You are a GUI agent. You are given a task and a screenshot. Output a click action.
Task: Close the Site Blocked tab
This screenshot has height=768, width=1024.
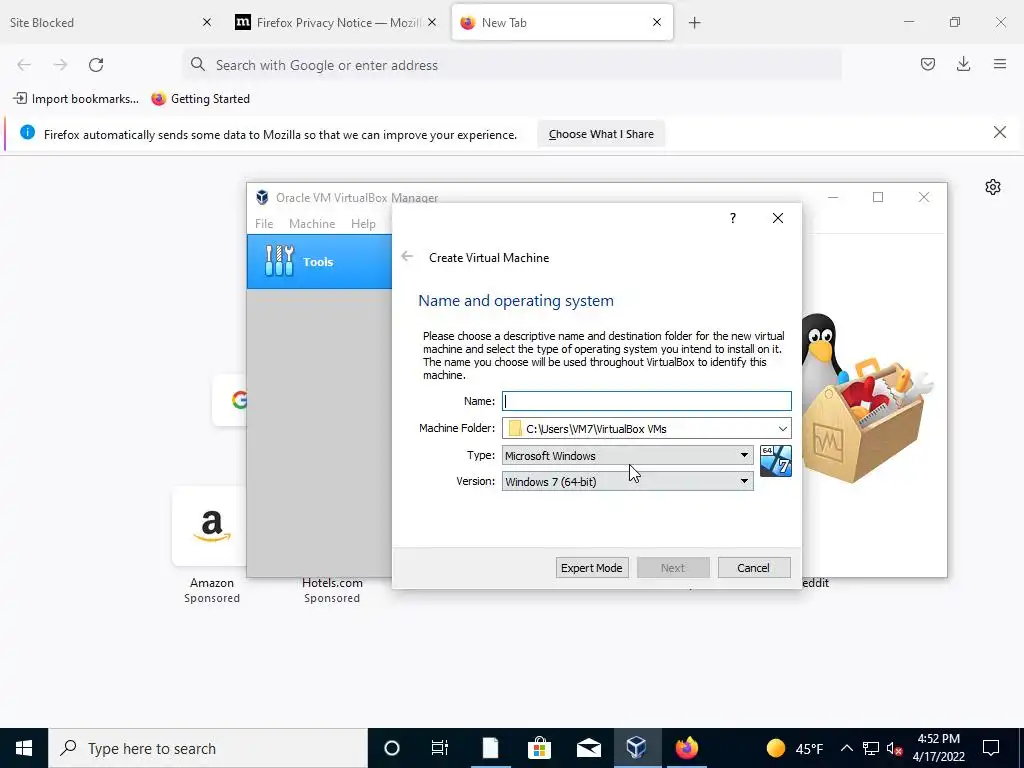click(x=207, y=22)
